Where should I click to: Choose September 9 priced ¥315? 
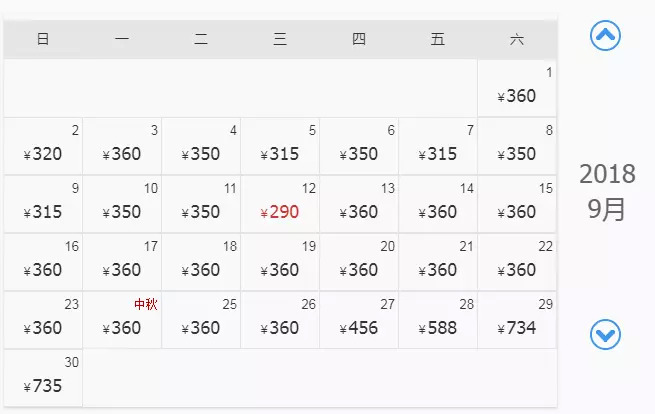(x=43, y=204)
